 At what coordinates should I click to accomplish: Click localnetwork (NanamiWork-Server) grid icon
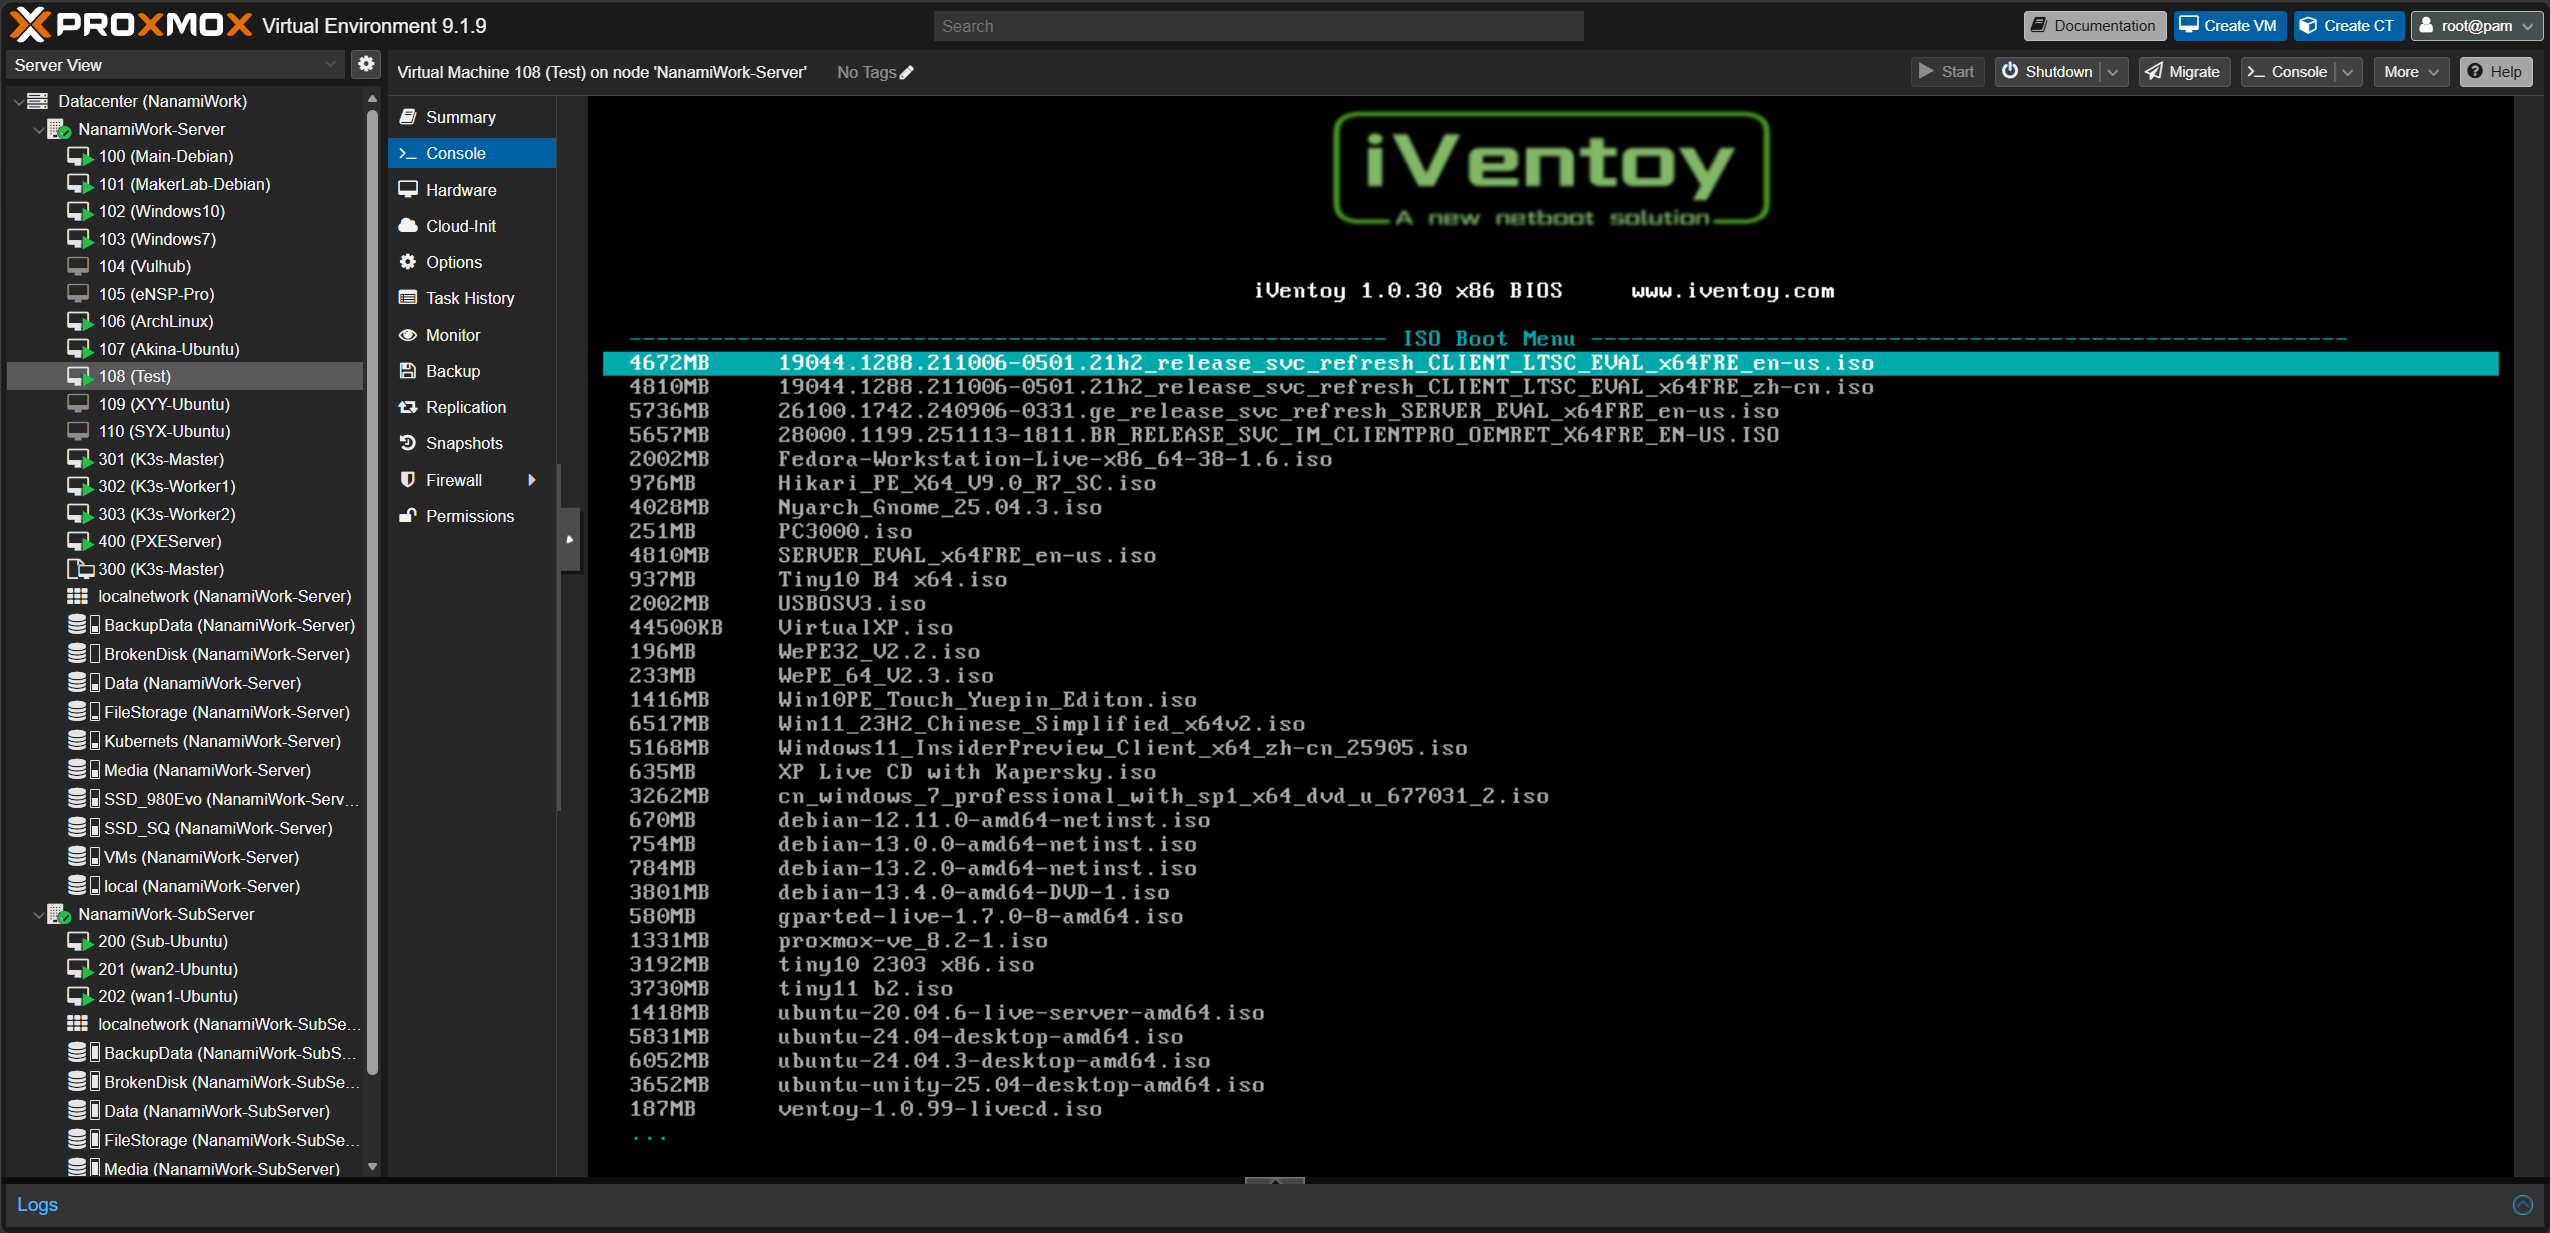pos(77,596)
